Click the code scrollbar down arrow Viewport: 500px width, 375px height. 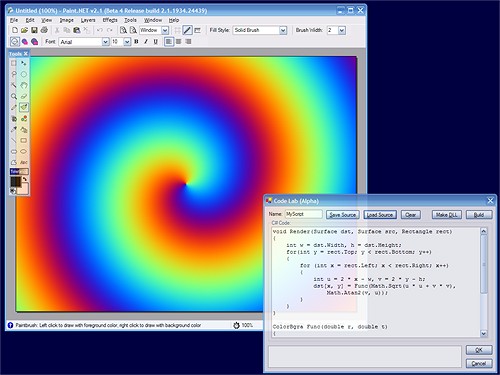click(x=484, y=333)
